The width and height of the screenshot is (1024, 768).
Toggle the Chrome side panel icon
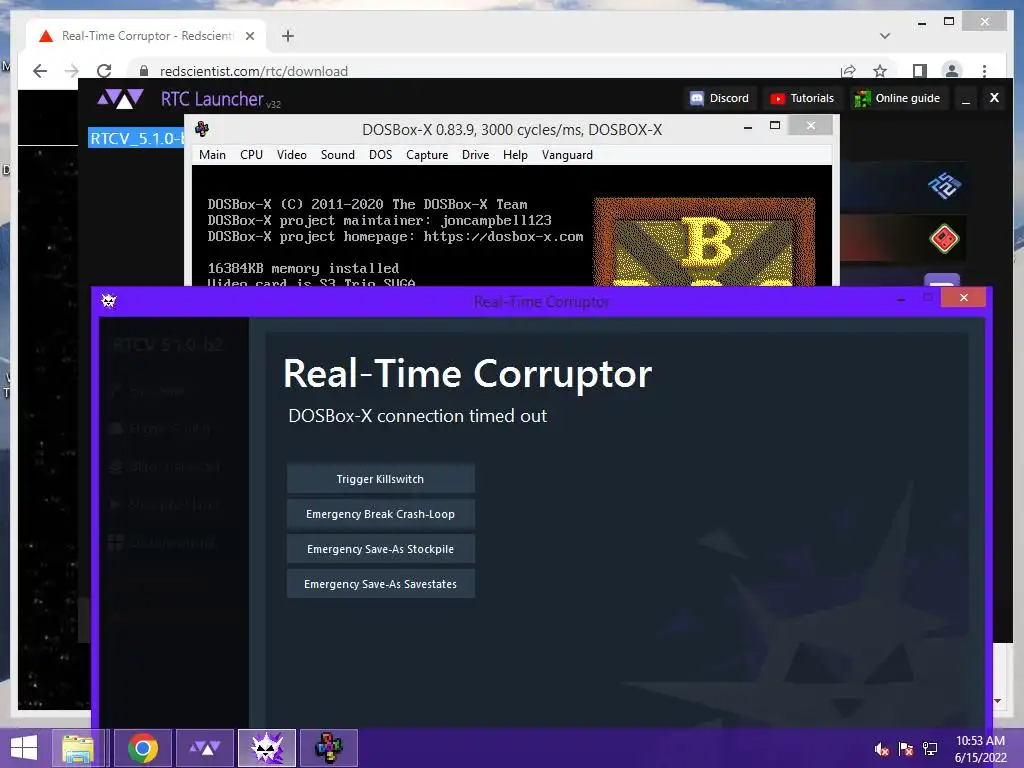(920, 71)
